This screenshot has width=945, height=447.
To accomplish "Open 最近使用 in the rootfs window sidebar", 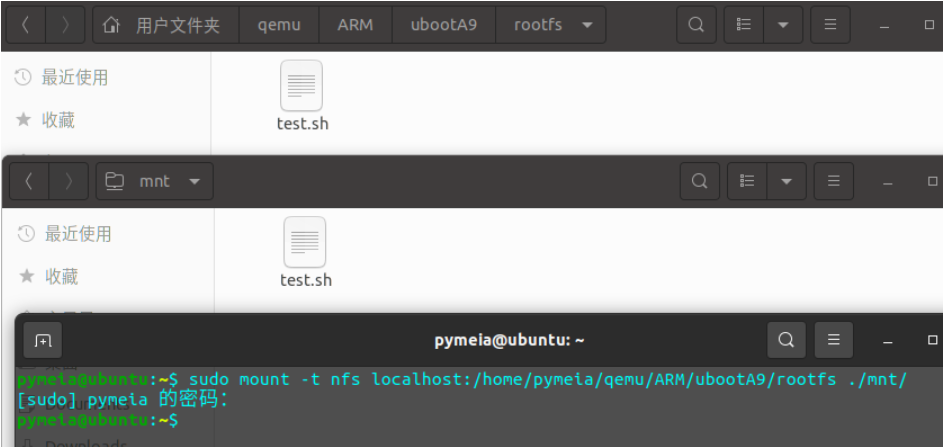I will (61, 77).
